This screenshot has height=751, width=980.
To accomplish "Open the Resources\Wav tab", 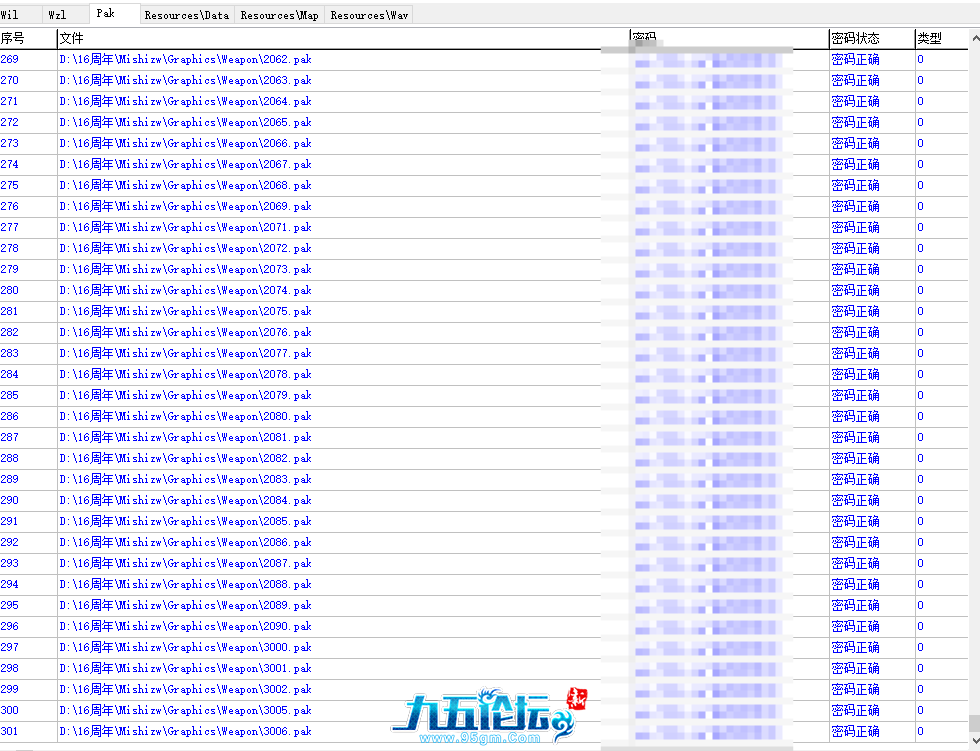I will [x=369, y=15].
